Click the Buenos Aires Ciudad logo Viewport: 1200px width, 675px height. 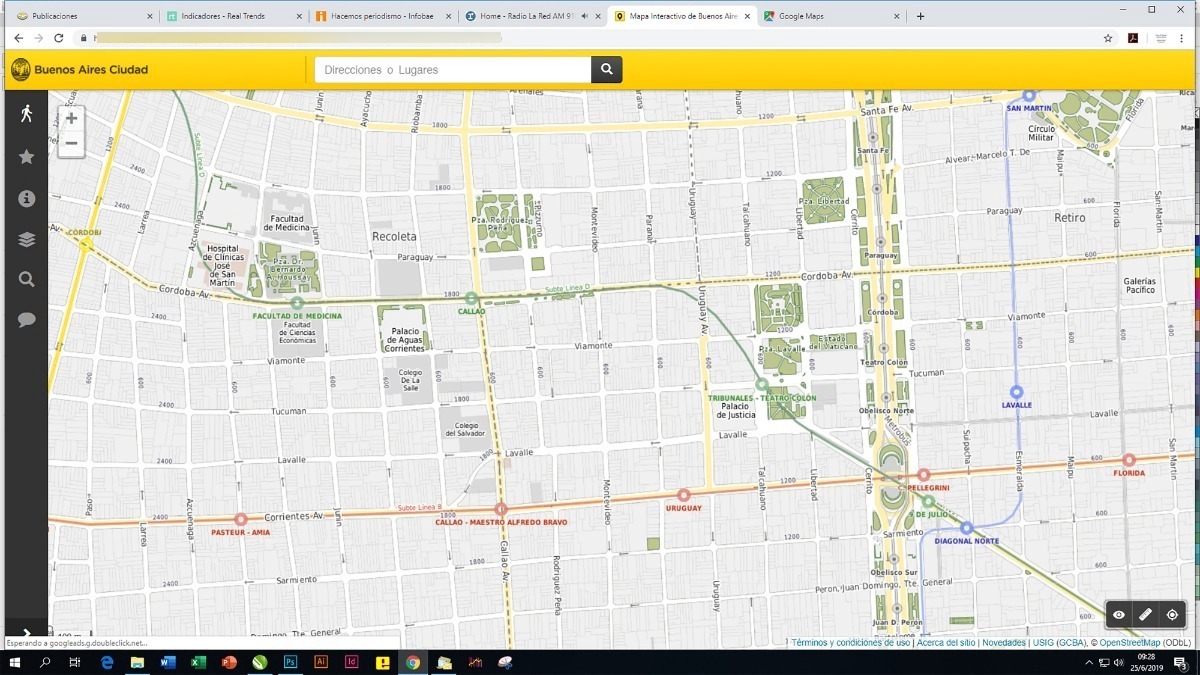[x=79, y=70]
